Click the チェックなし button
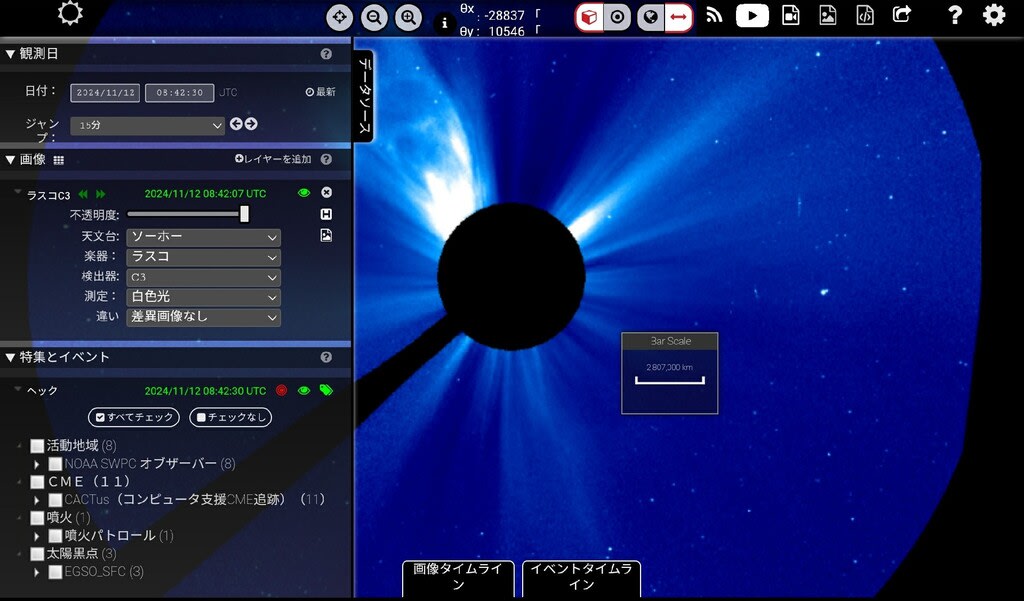Viewport: 1024px width, 601px height. click(231, 417)
